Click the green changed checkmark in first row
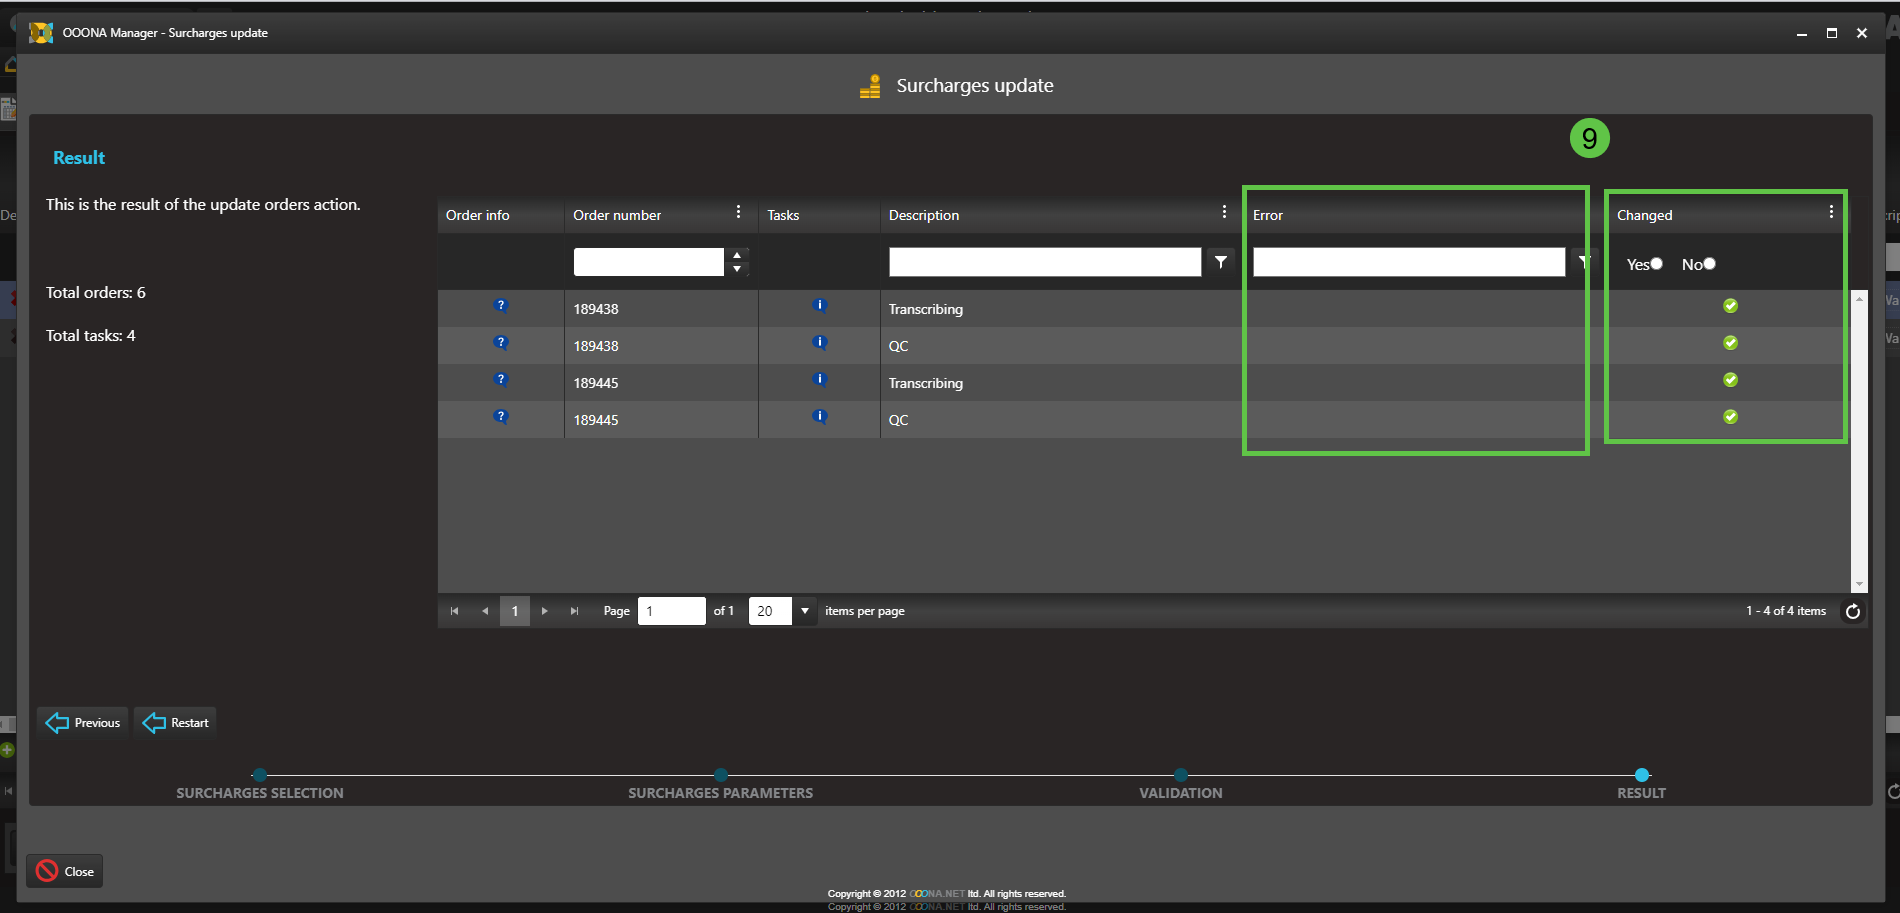Viewport: 1900px width, 913px height. coord(1730,306)
